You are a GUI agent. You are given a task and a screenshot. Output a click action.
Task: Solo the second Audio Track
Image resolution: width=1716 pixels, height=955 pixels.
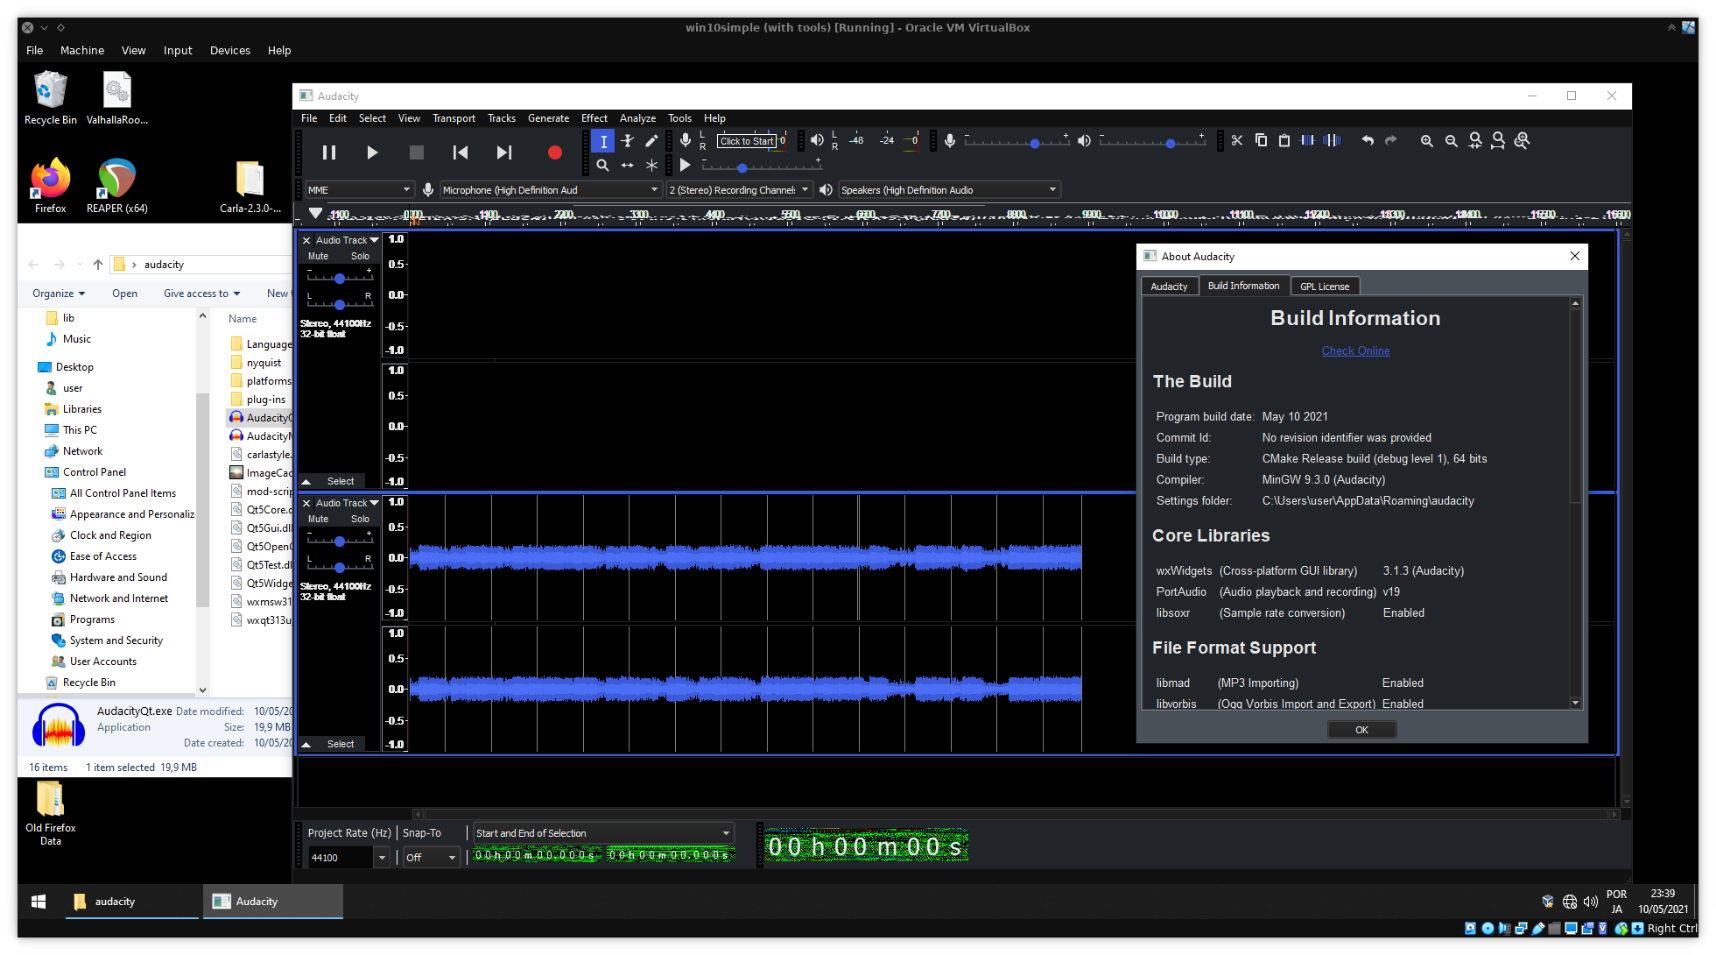click(360, 519)
